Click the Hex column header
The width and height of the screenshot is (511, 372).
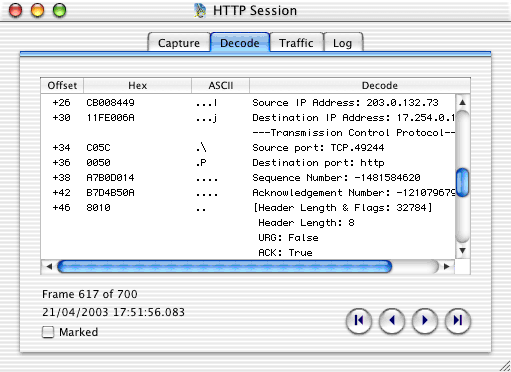(137, 86)
